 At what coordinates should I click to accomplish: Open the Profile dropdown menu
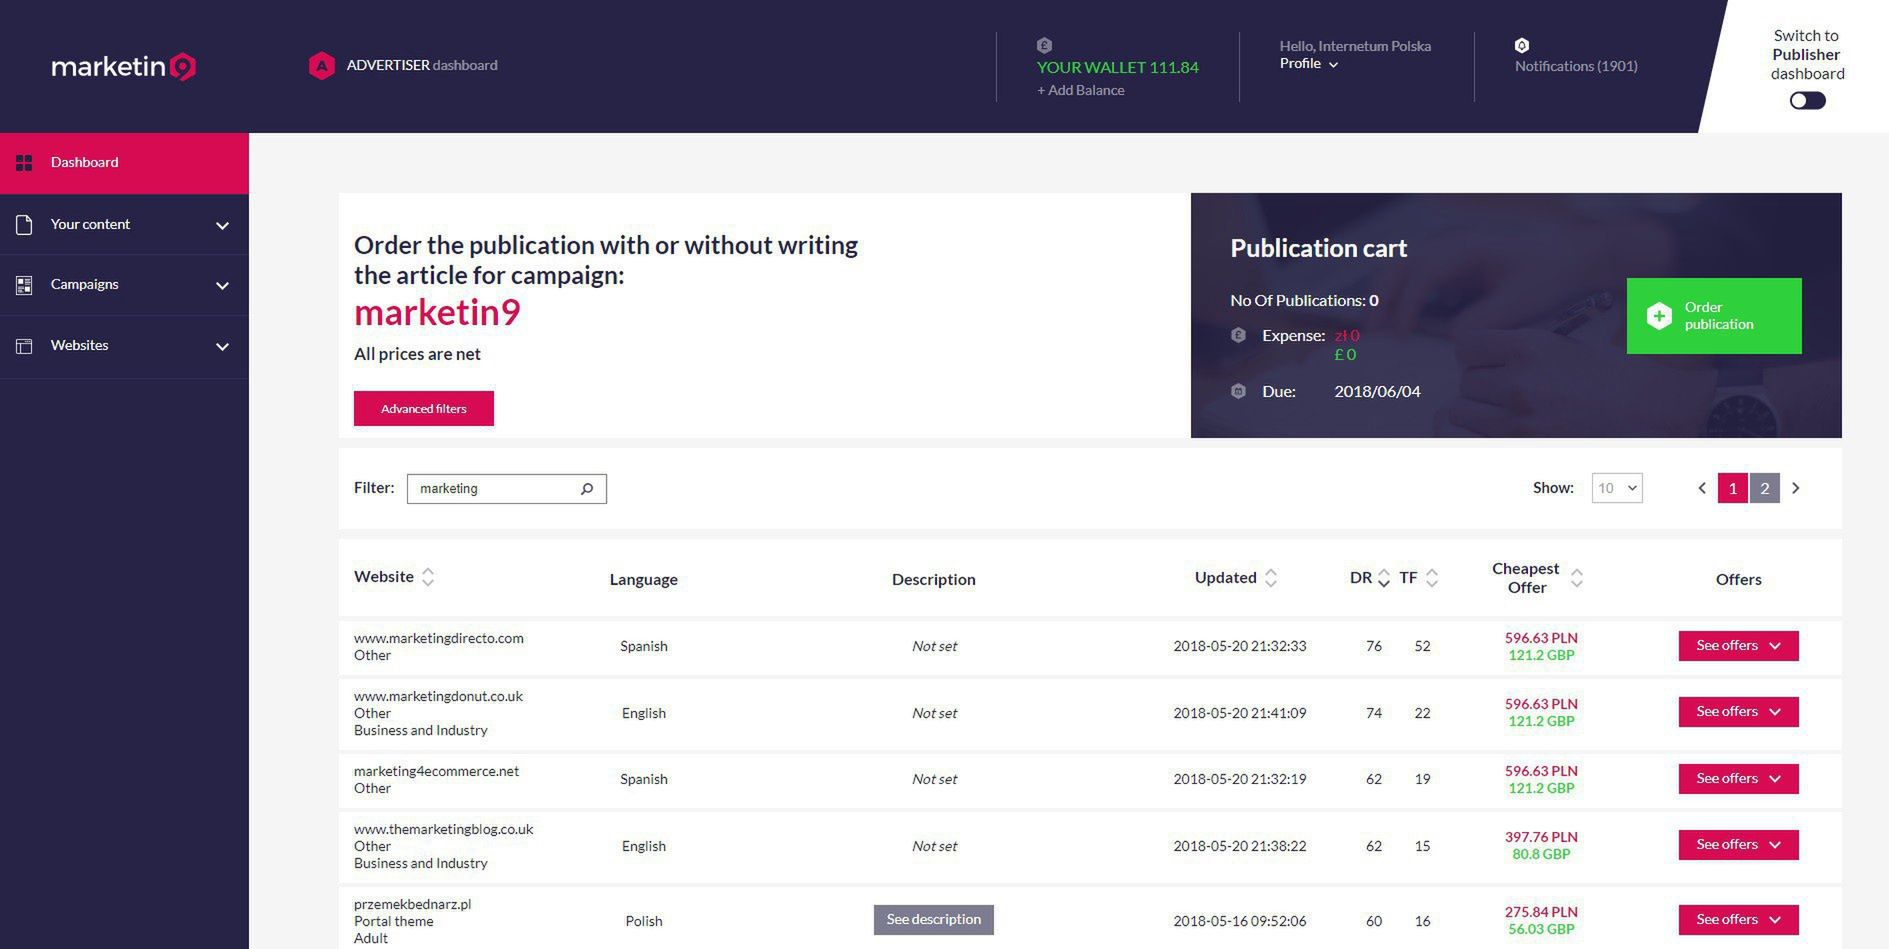pos(1308,64)
